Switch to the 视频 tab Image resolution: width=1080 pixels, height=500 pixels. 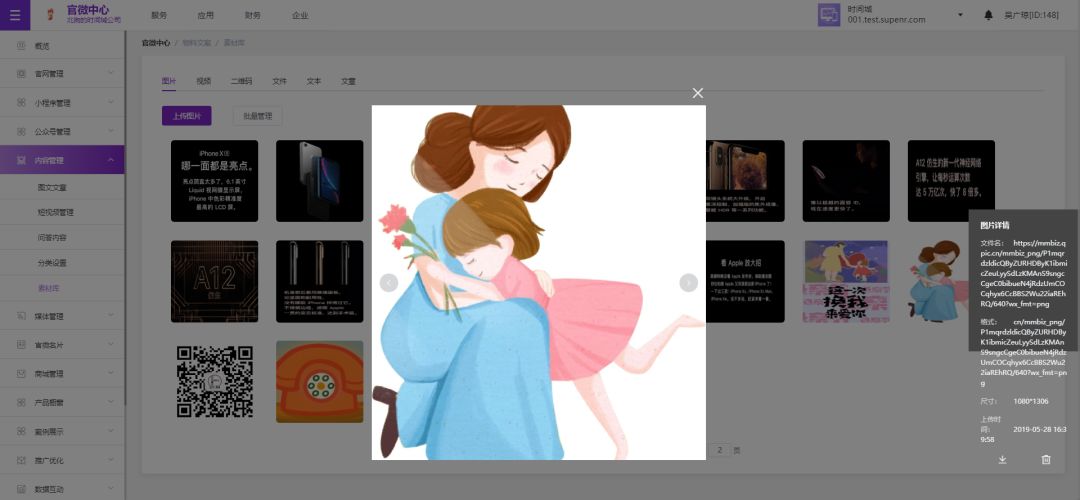pos(204,81)
